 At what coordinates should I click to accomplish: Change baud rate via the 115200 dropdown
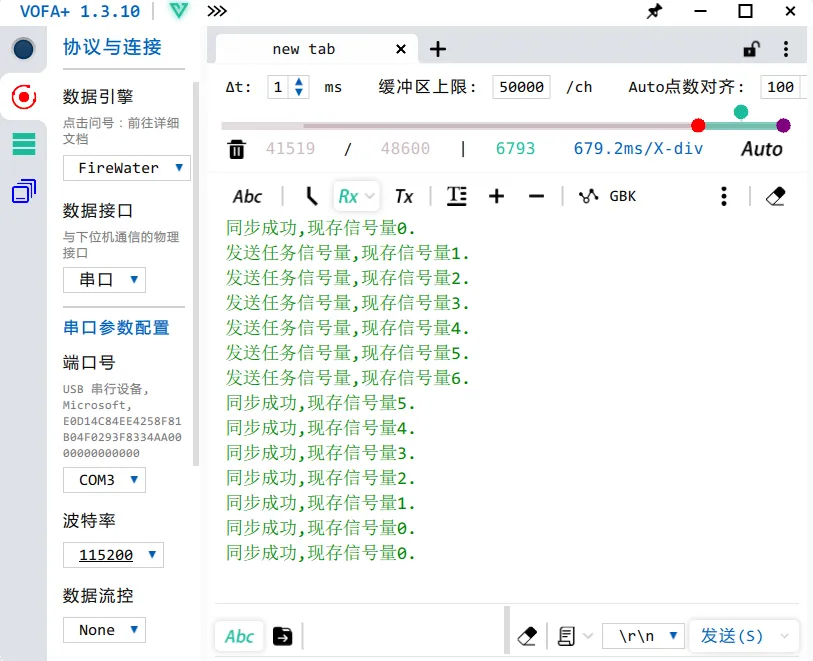[113, 555]
